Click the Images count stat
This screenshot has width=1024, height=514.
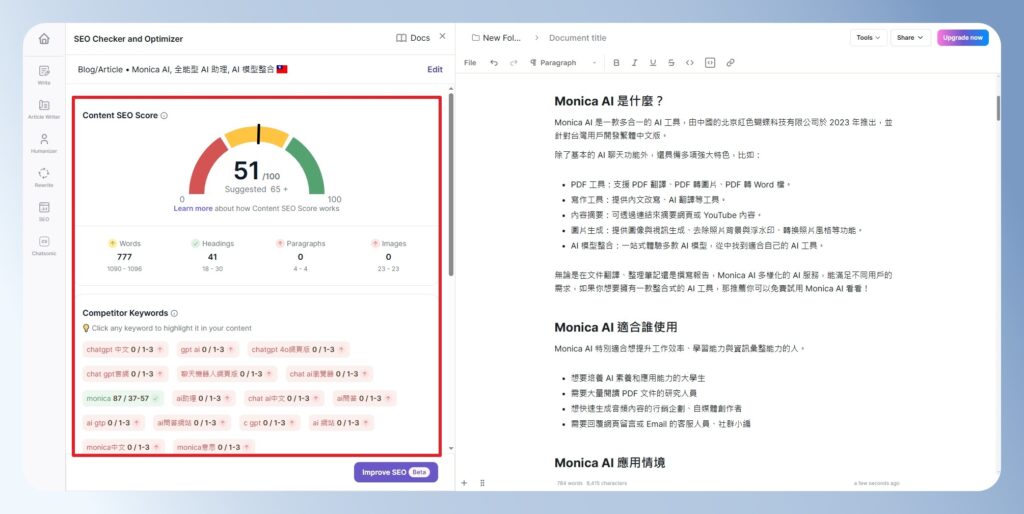pos(389,256)
